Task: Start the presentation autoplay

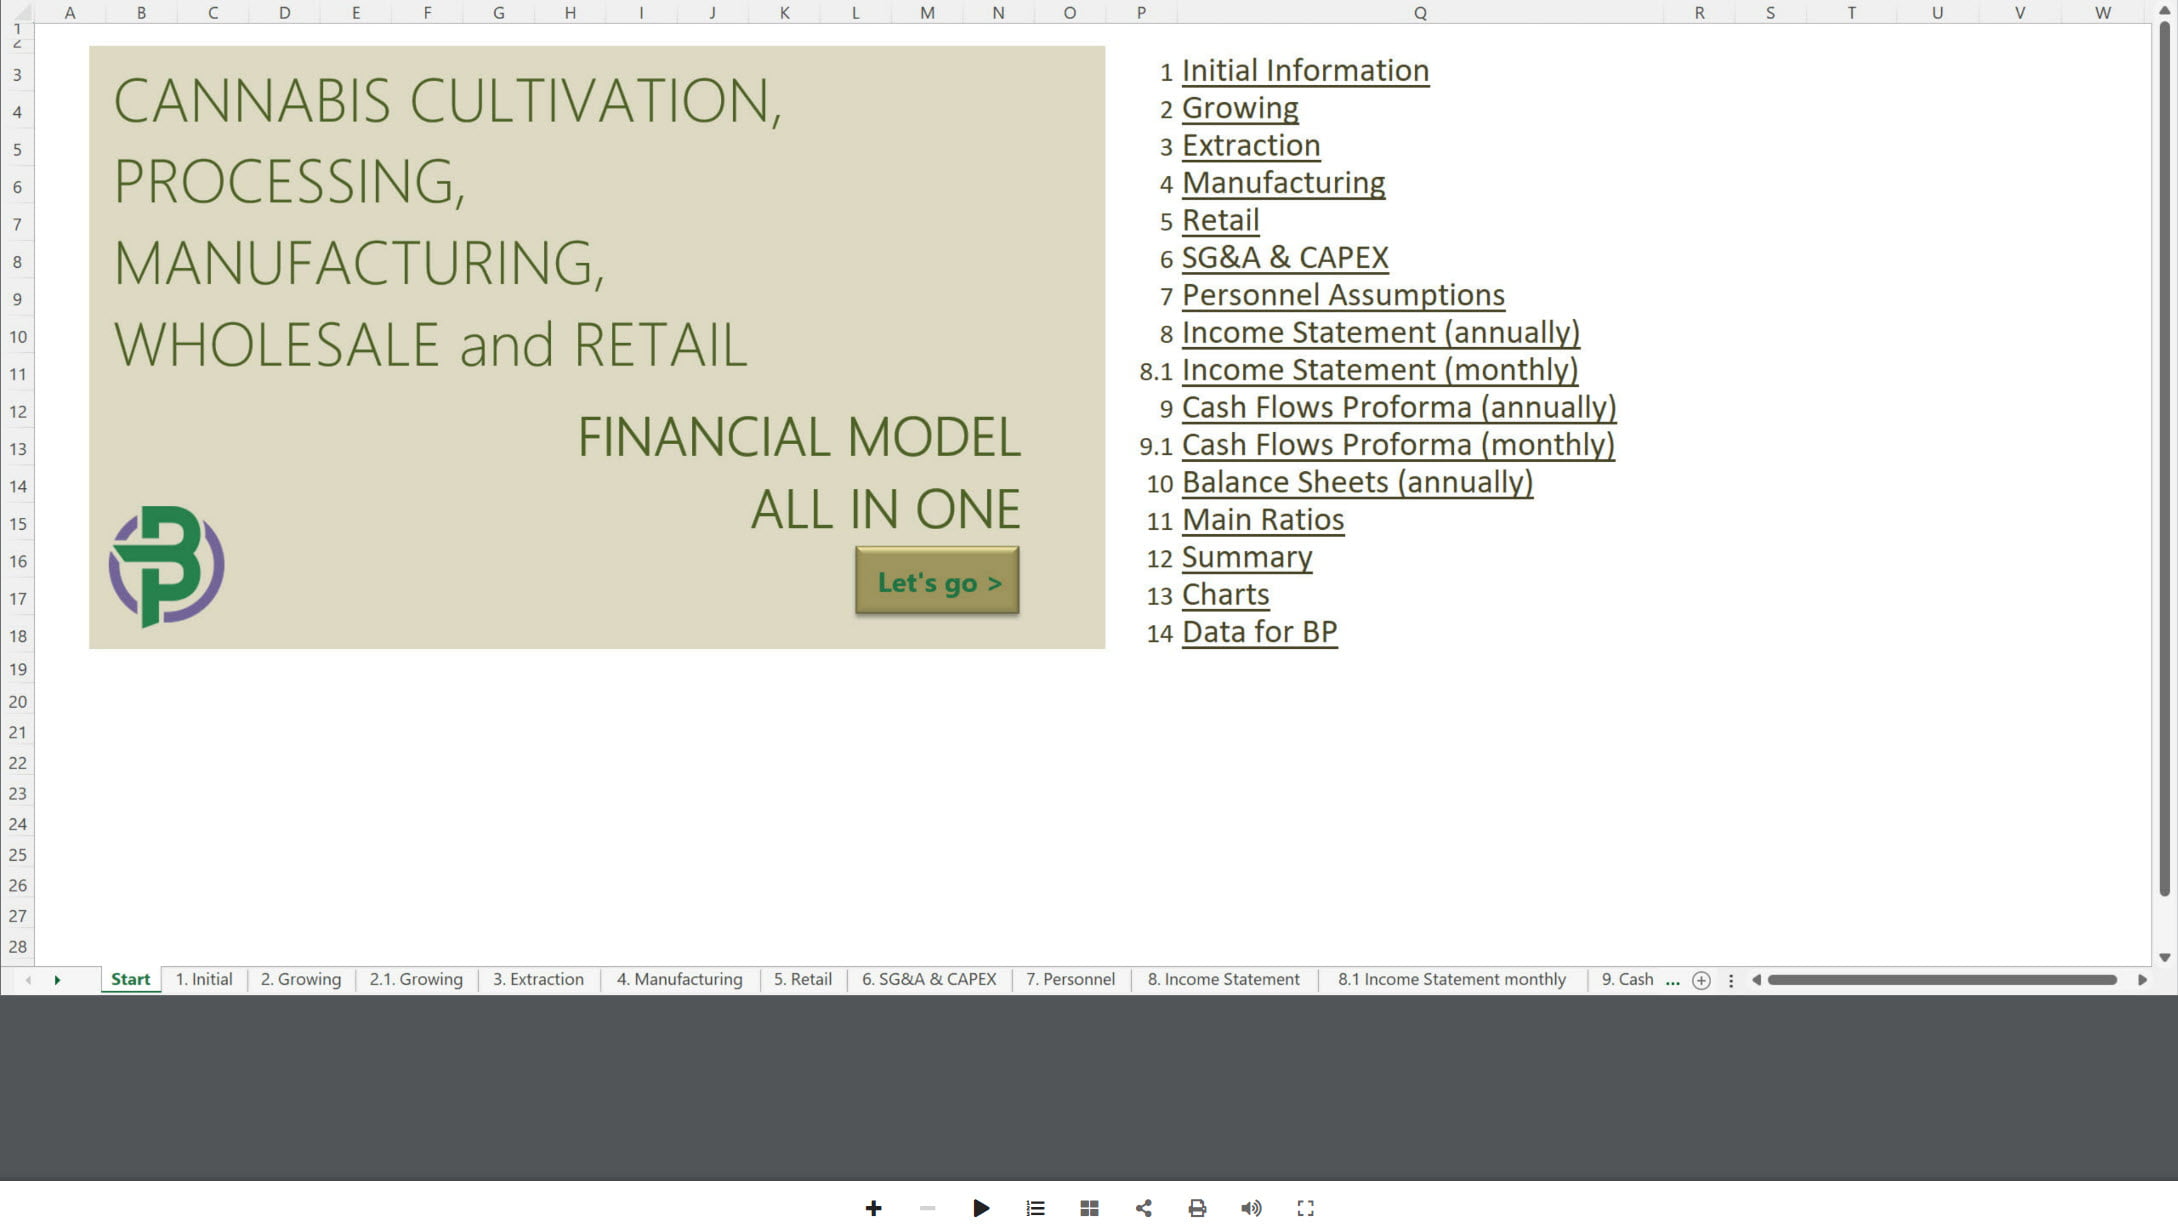Action: pyautogui.click(x=981, y=1208)
